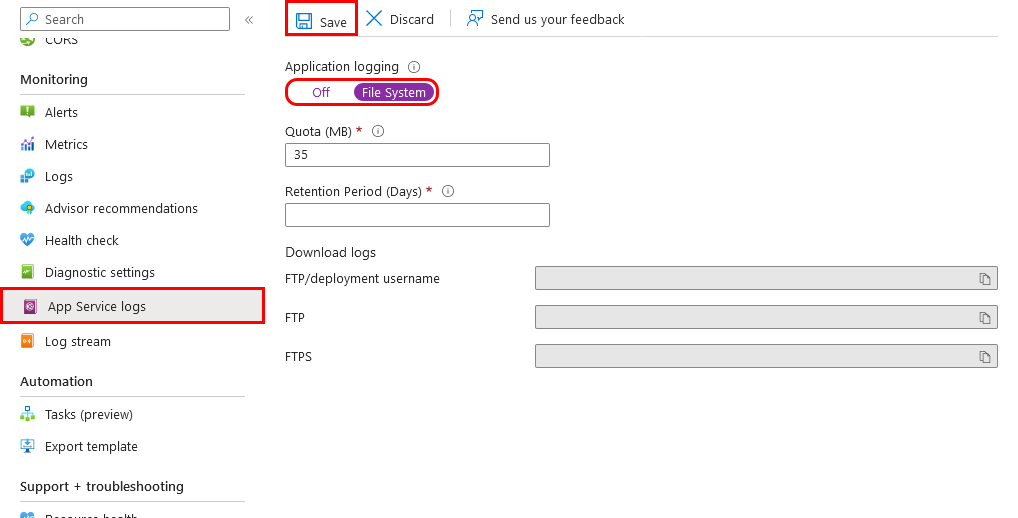Collapse the sidebar with double chevron

(249, 19)
